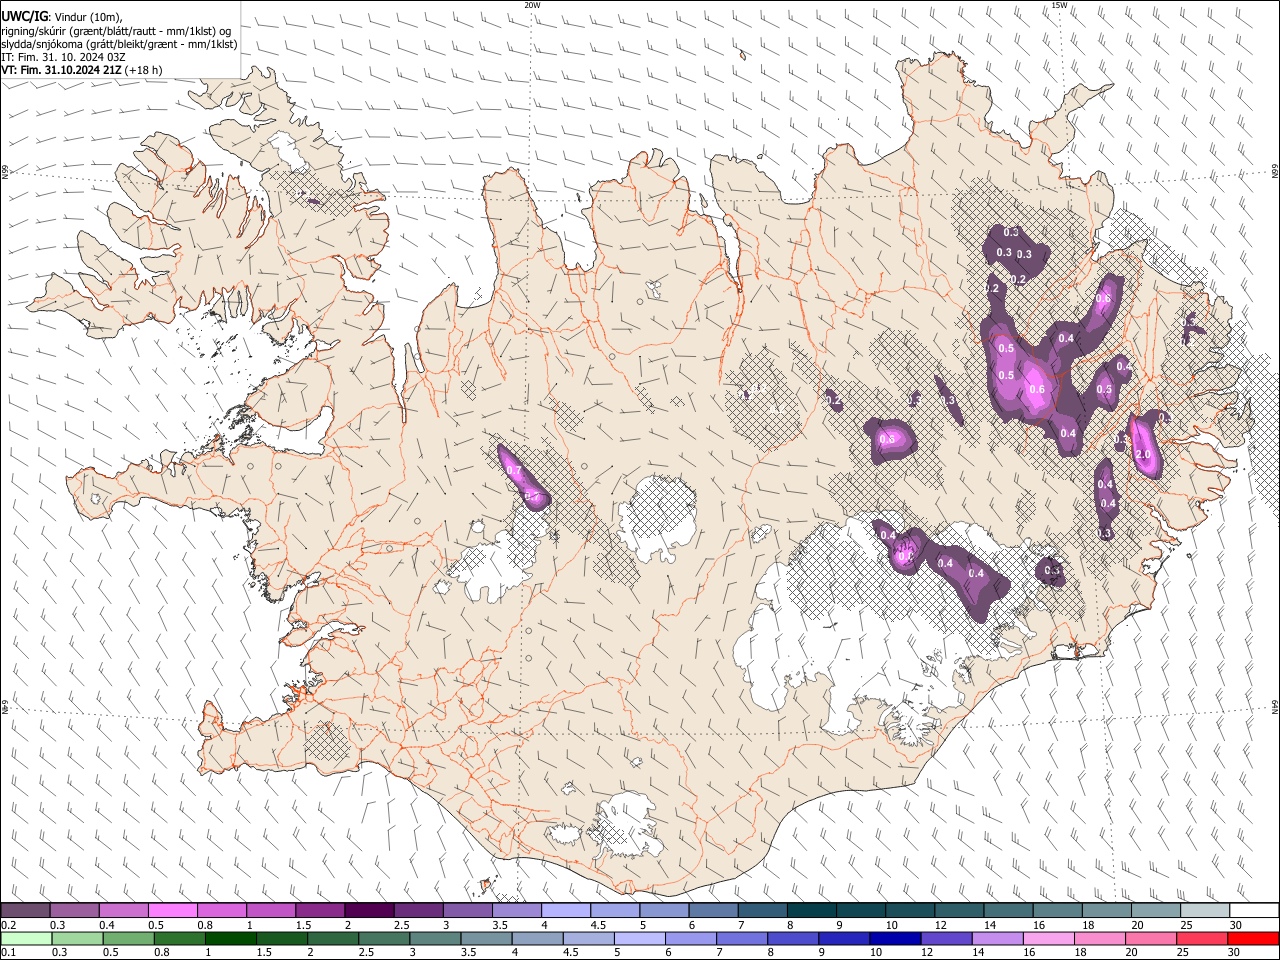This screenshot has height=960, width=1280.
Task: Click the '0.2' label in the upper legend
Action: 8,925
